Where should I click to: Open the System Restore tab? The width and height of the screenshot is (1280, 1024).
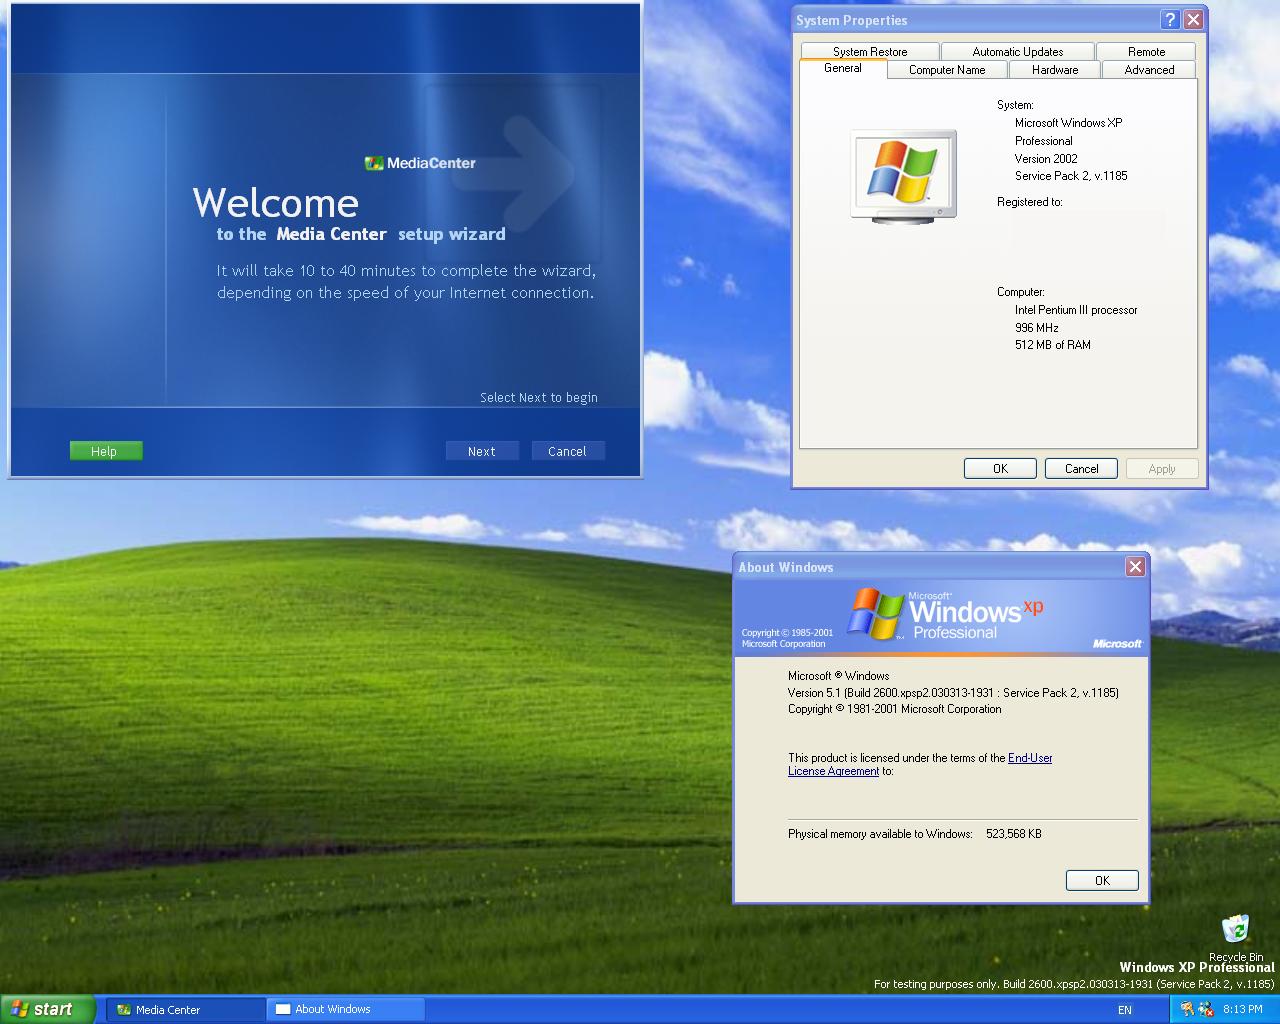870,51
